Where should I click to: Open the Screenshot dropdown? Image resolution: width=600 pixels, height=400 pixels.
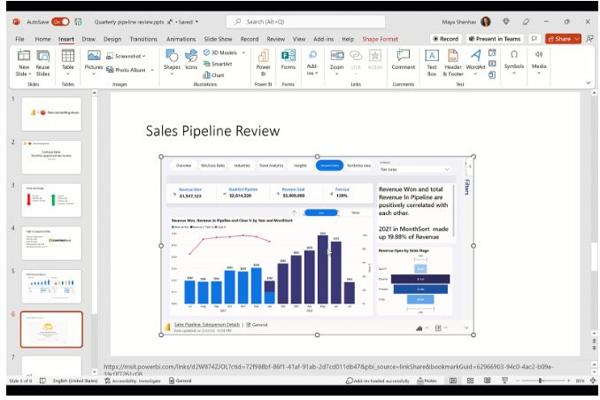(130, 56)
